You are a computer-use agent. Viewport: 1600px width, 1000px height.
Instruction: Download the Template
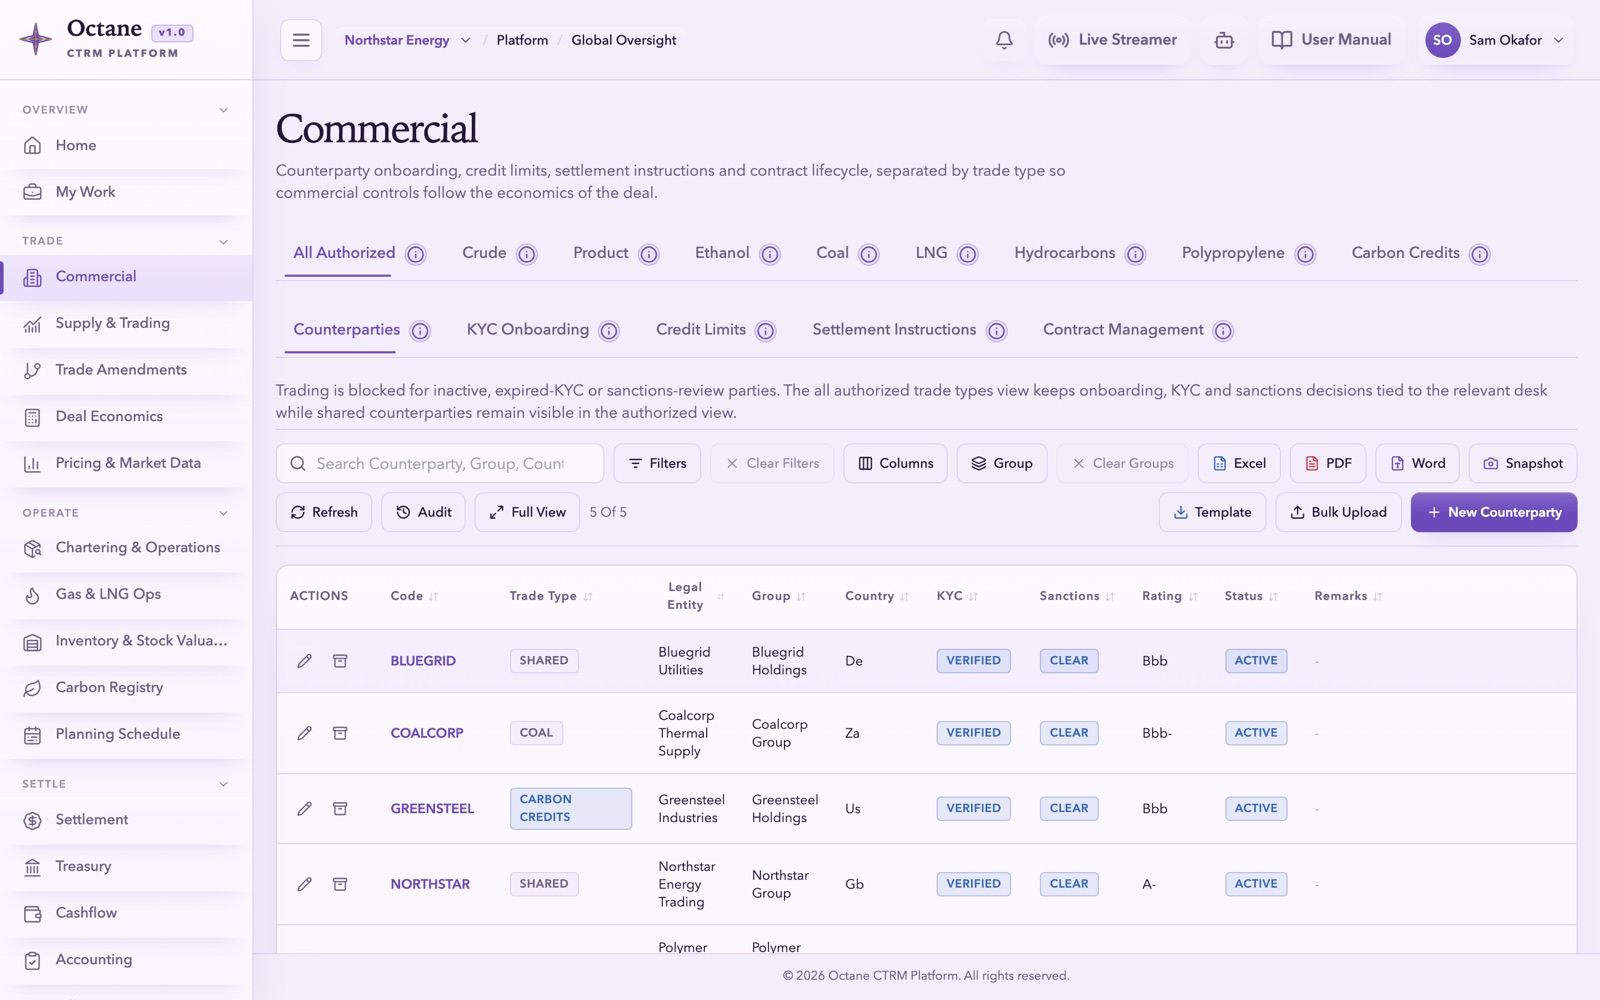1212,512
